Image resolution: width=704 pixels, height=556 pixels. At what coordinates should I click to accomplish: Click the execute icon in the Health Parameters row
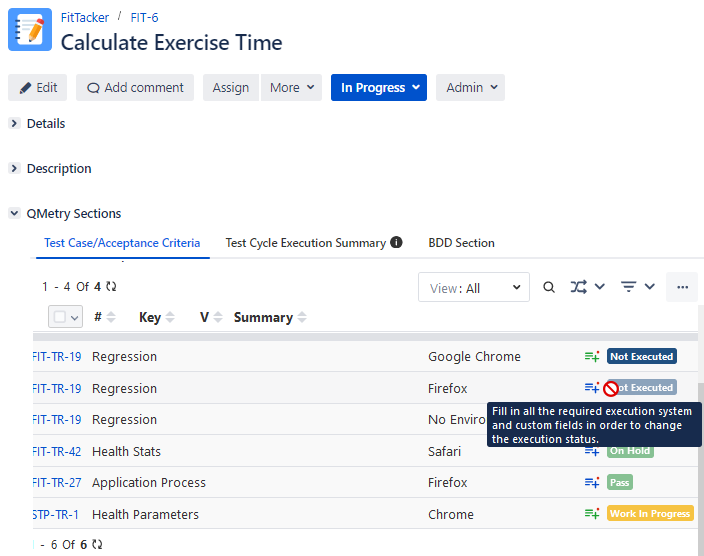coord(592,513)
